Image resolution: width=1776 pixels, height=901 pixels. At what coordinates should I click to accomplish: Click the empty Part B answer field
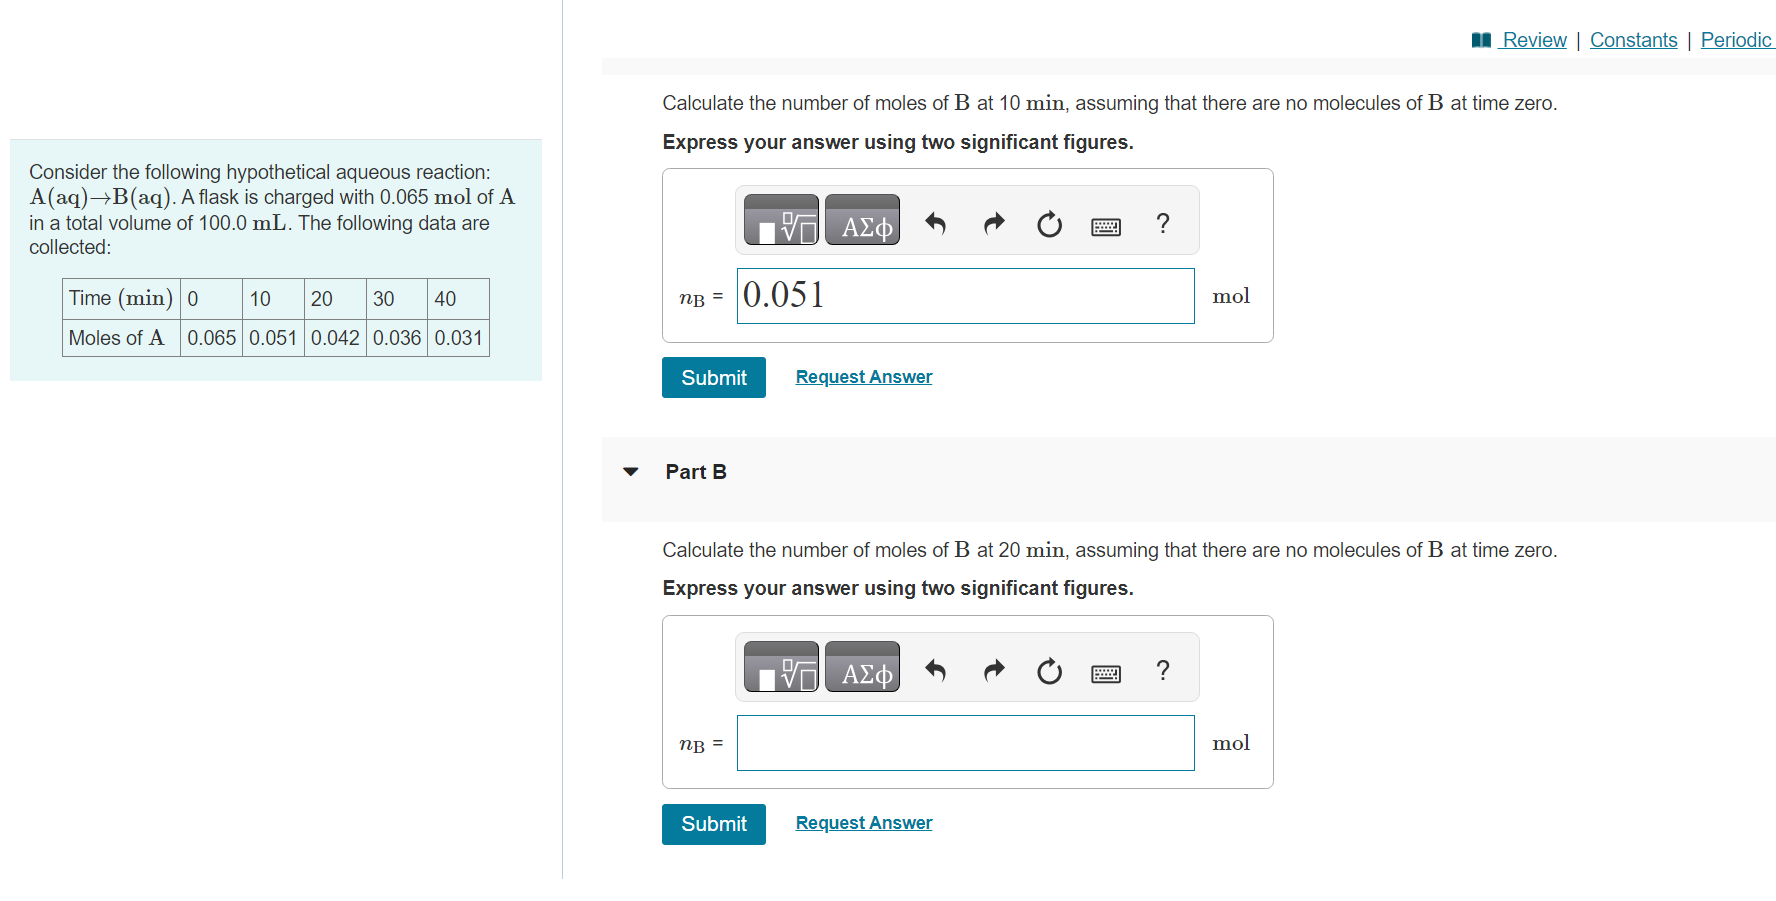coord(964,742)
